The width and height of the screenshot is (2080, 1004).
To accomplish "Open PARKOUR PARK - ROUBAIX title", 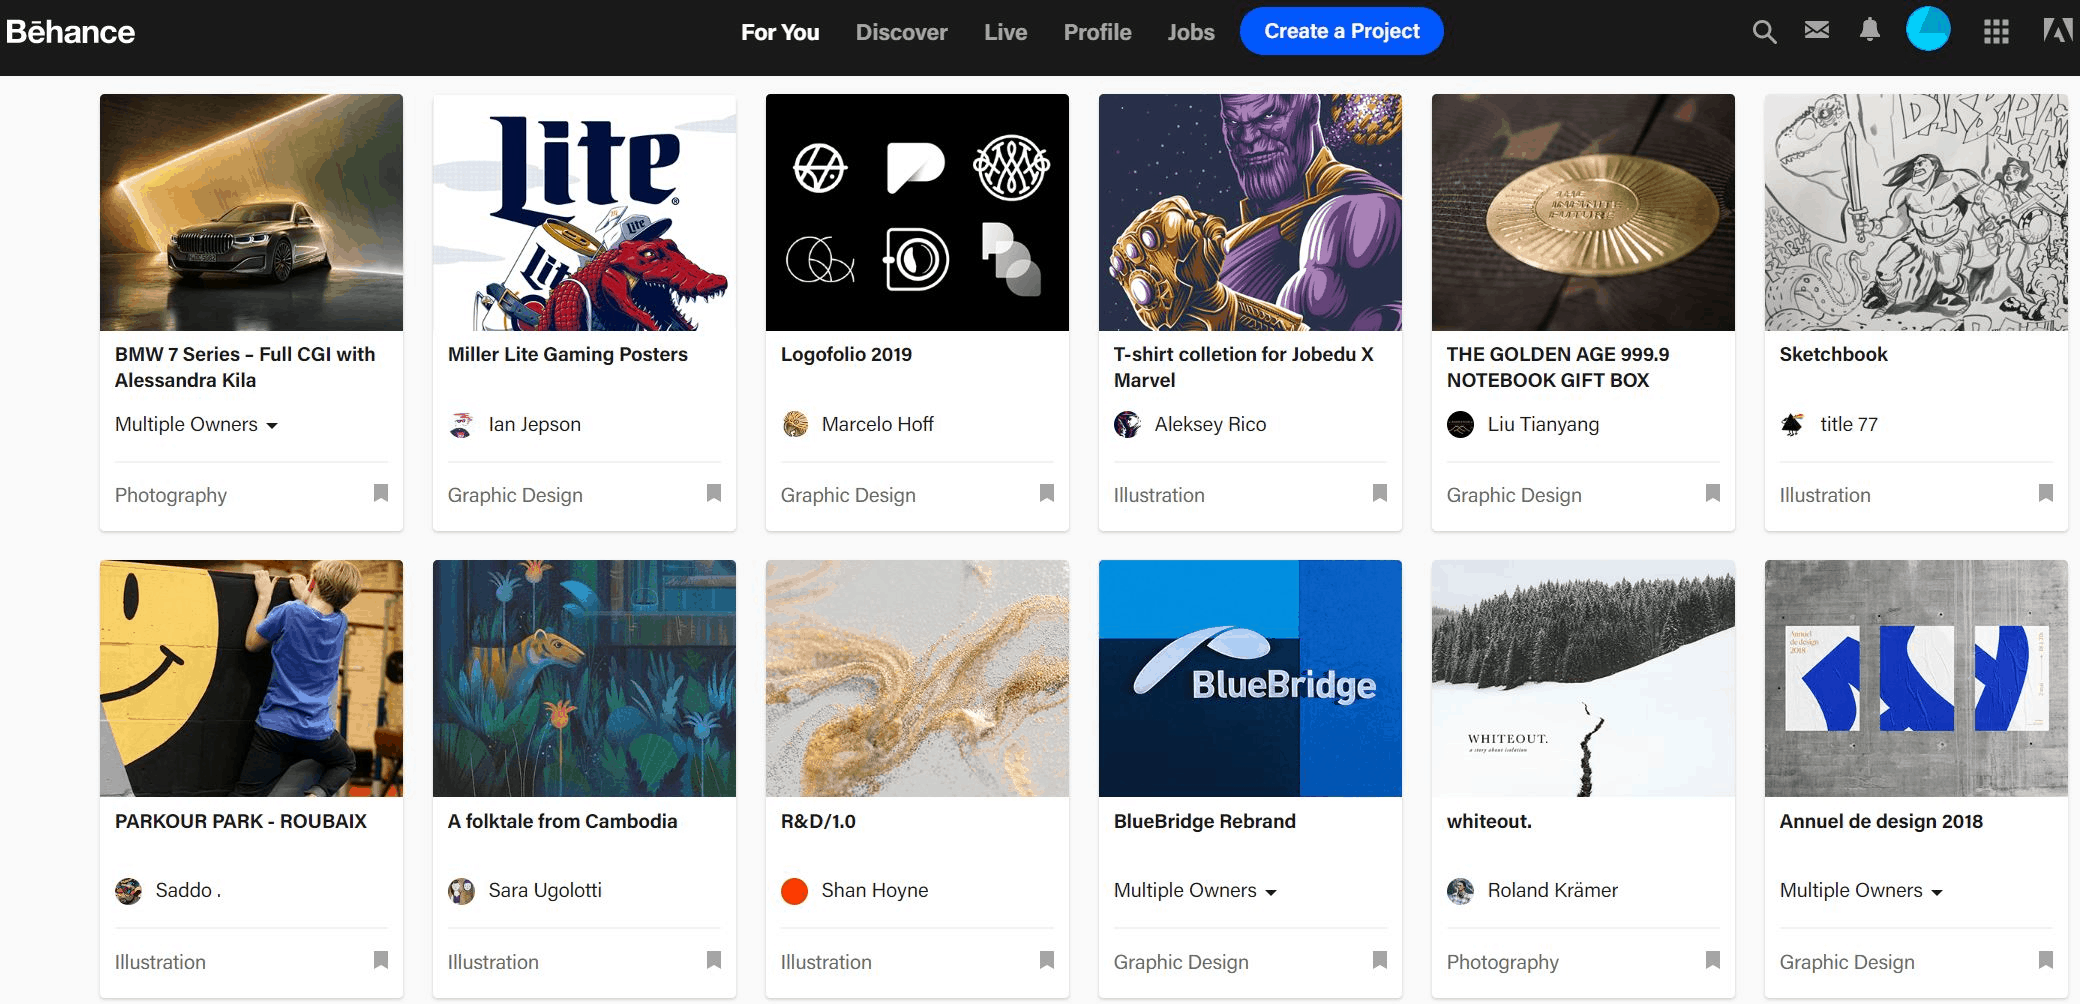I will (x=241, y=821).
